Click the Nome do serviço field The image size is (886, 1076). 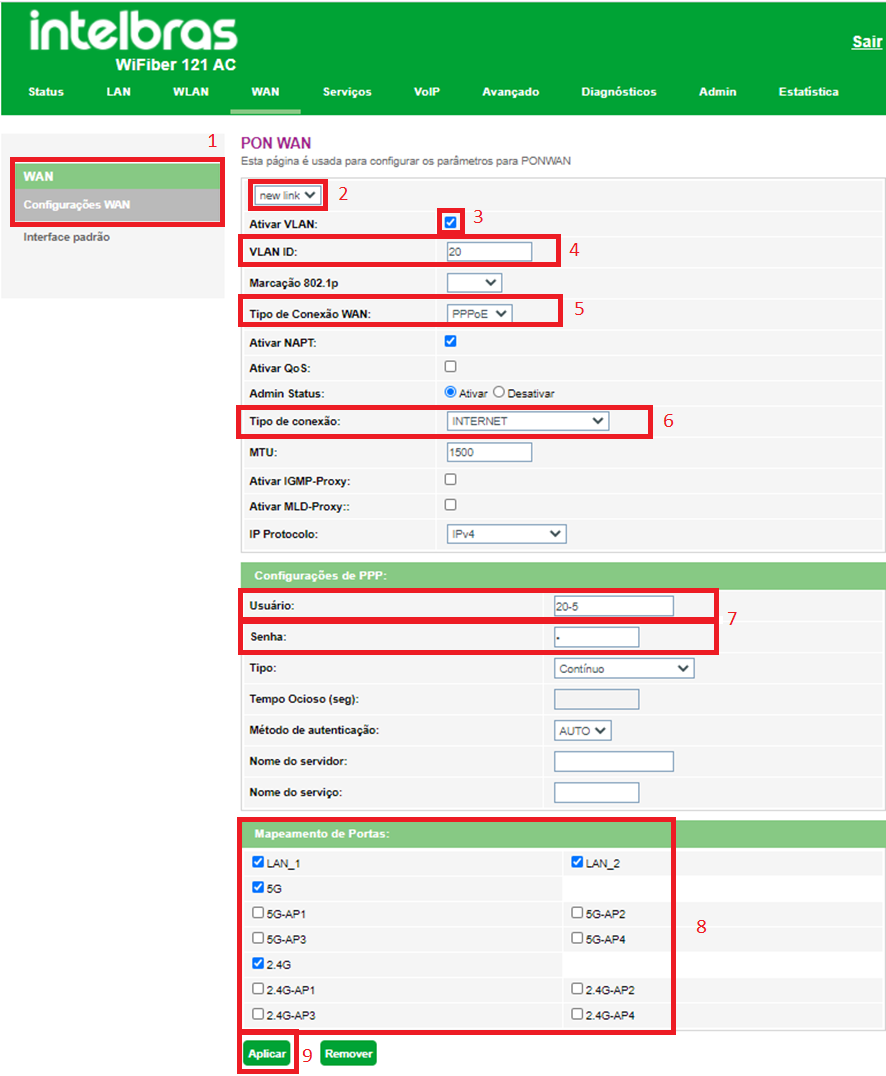click(596, 793)
